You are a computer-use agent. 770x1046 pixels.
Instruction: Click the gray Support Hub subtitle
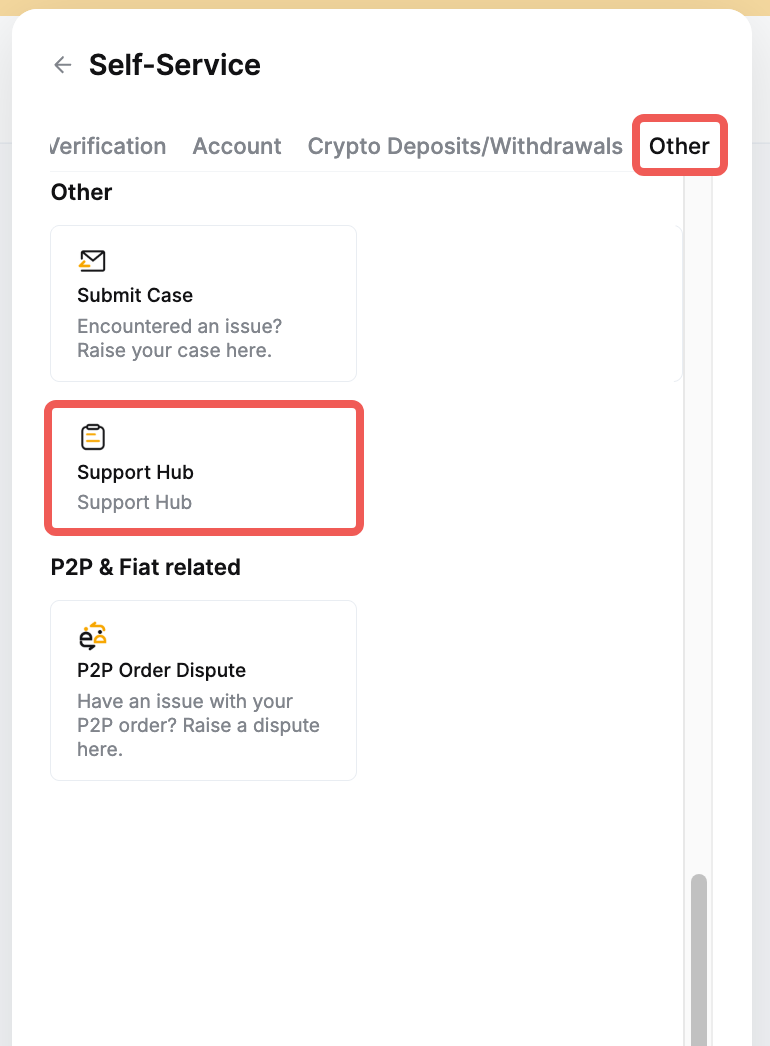pos(134,502)
